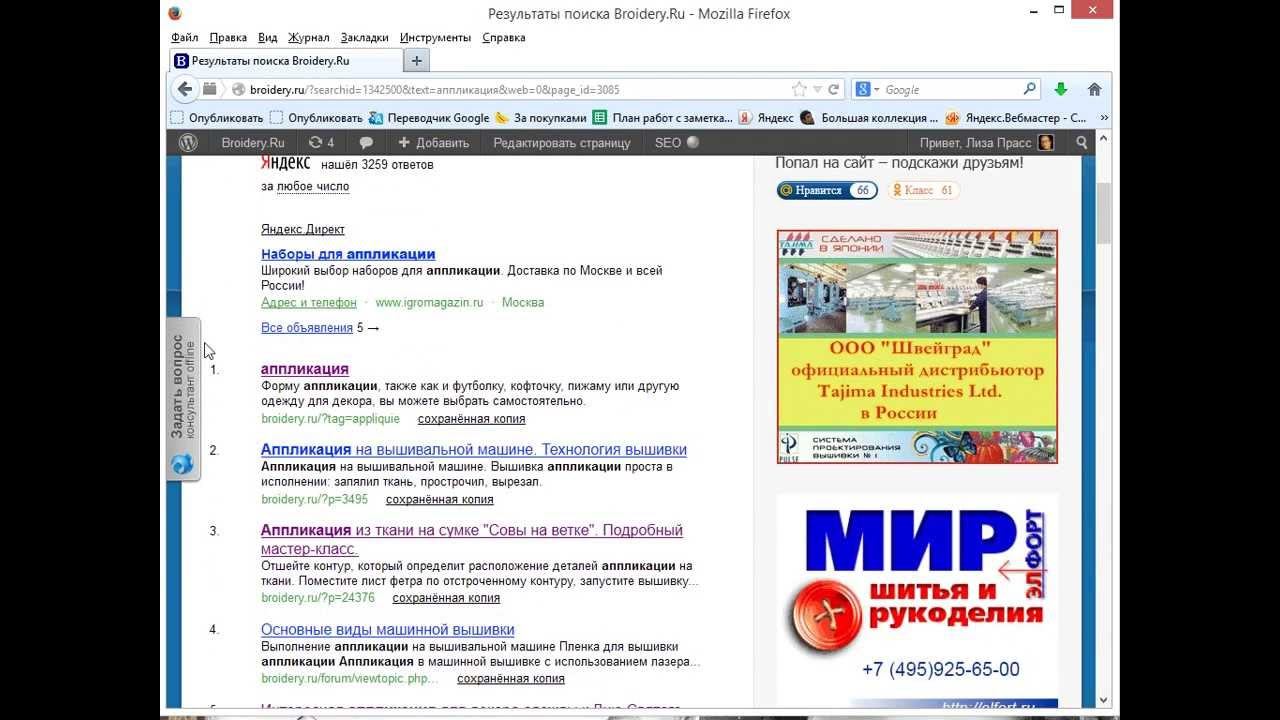Click the first Опубликовать bookmarklet
The width and height of the screenshot is (1280, 720).
coord(217,117)
